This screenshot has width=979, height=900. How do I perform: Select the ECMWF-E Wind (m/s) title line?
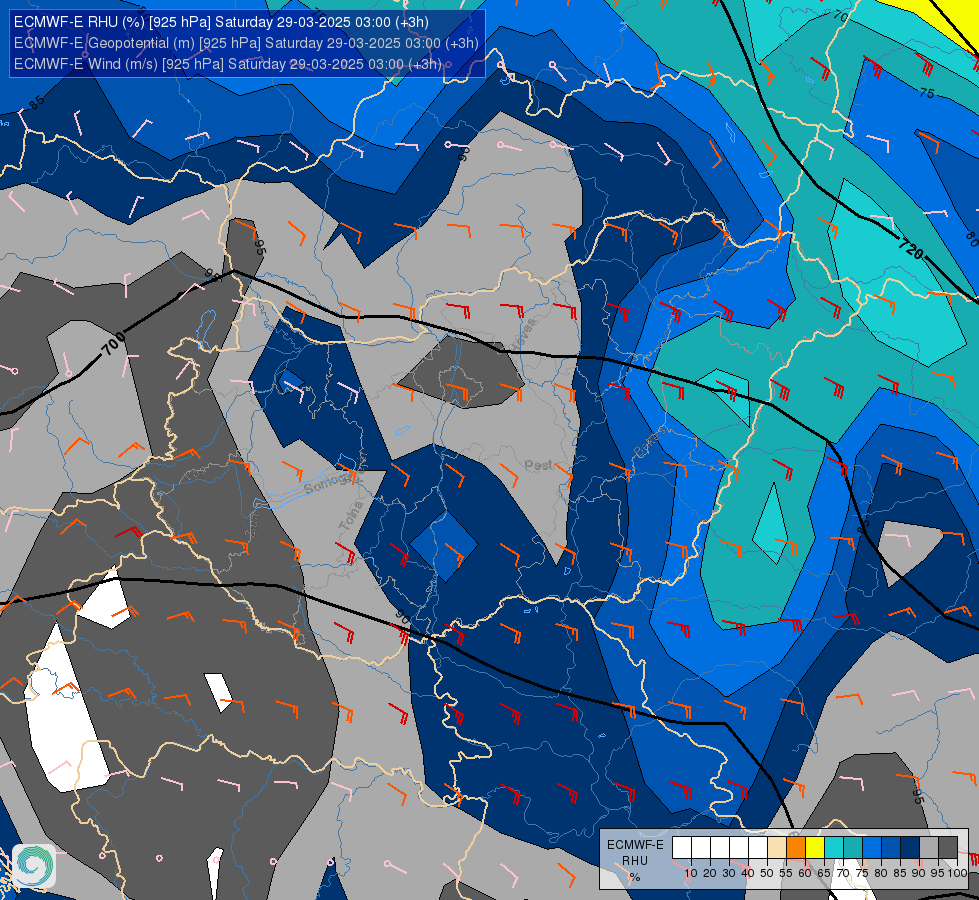227,64
